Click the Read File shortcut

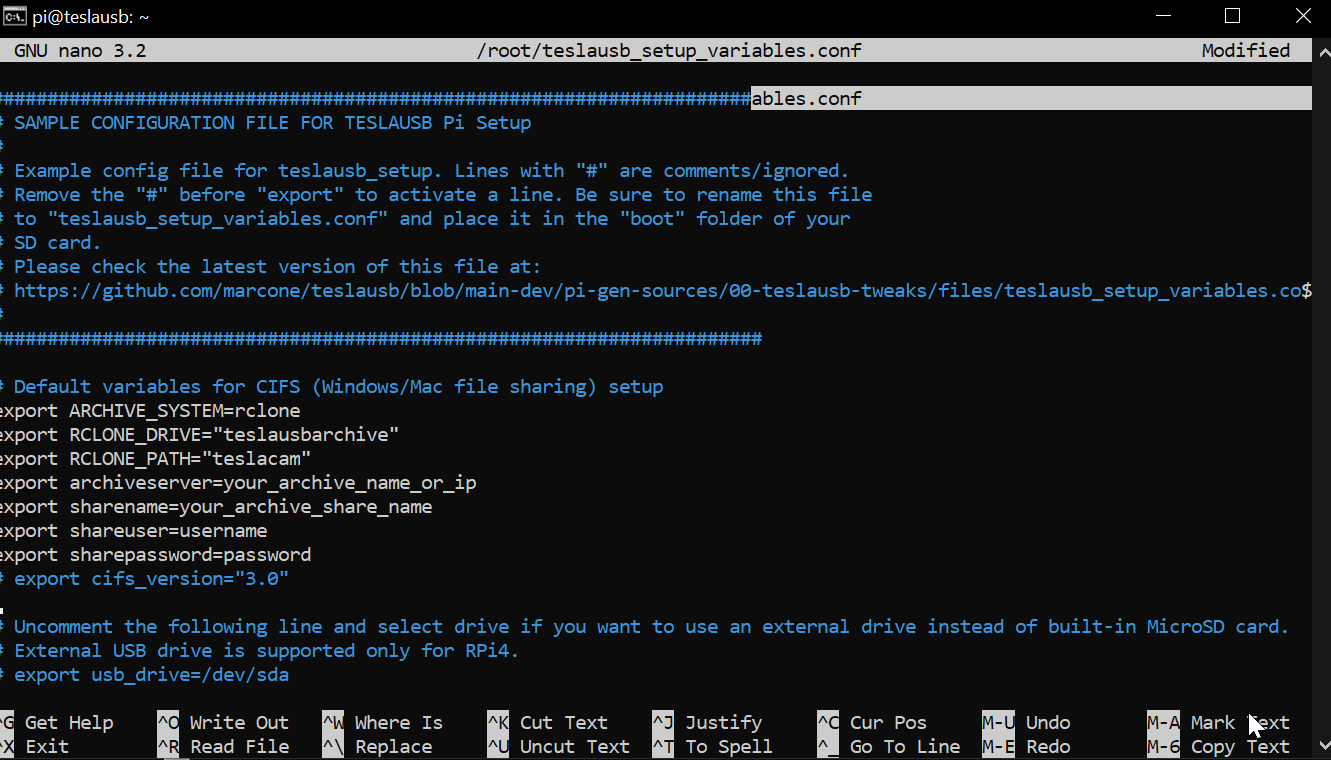(x=223, y=747)
